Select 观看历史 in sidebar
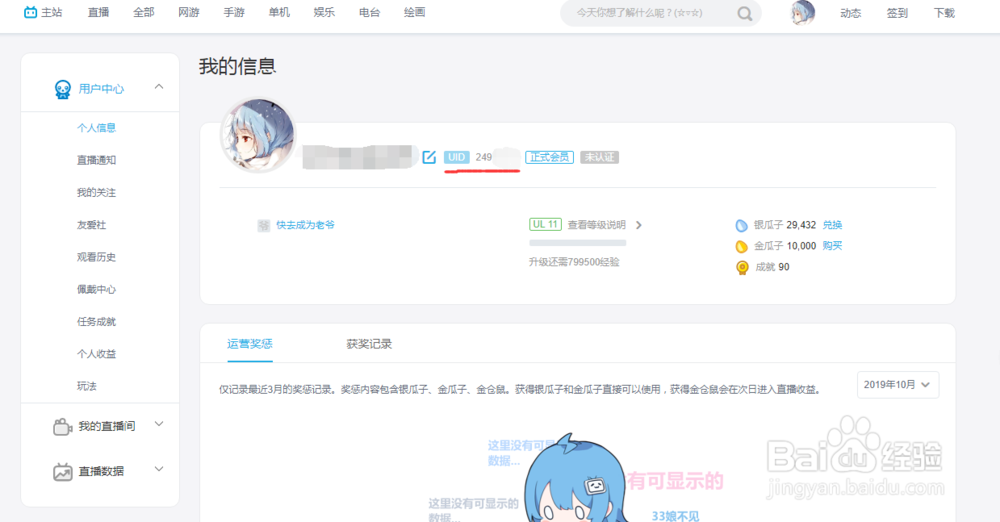 pyautogui.click(x=96, y=257)
